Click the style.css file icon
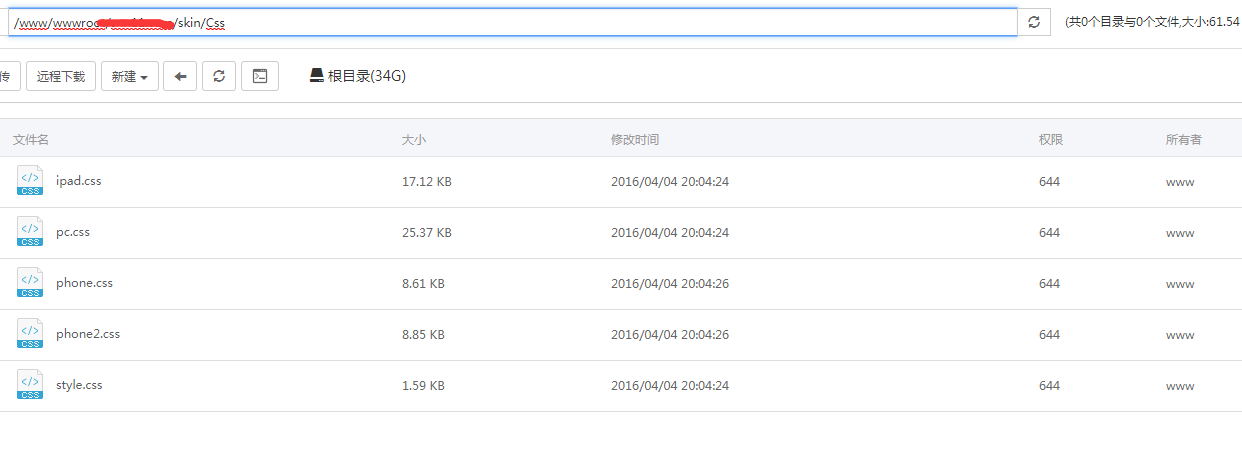The image size is (1242, 466). (30, 385)
